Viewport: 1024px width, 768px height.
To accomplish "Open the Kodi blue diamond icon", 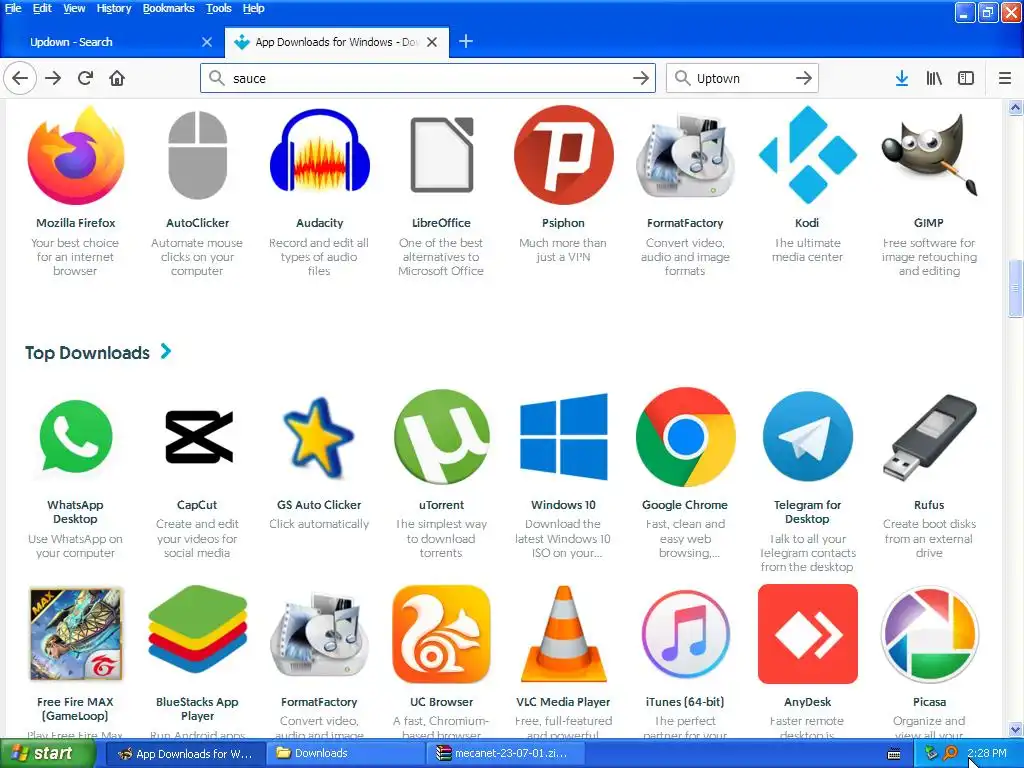I will click(807, 155).
